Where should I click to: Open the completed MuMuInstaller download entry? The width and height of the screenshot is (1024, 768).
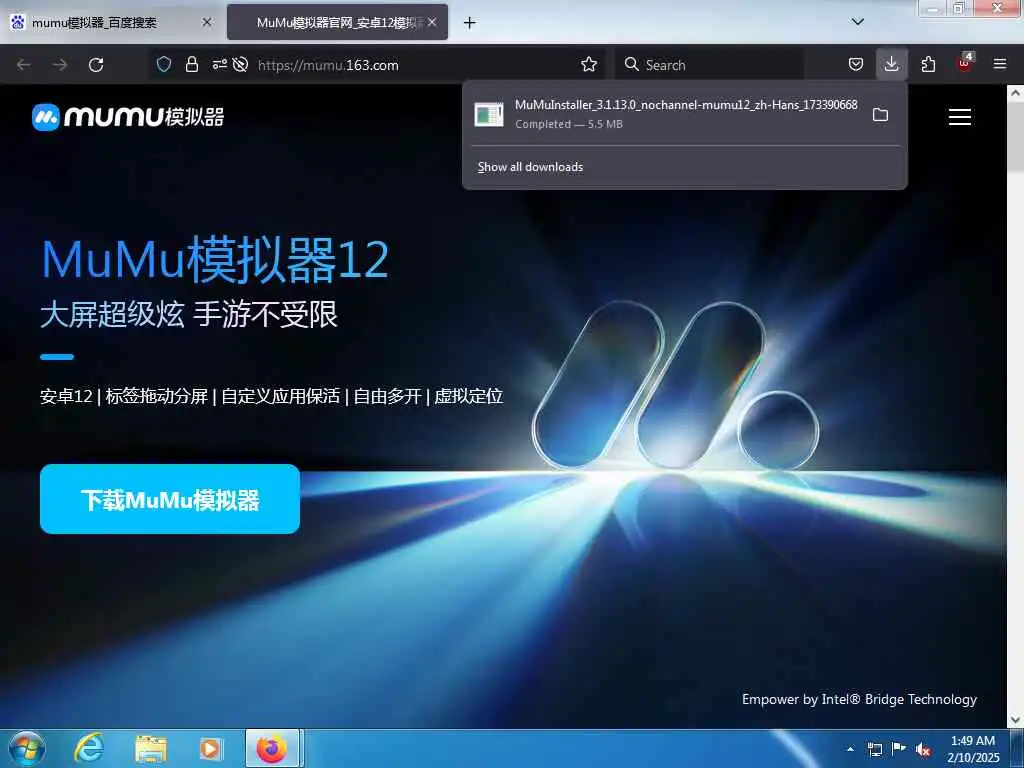click(666, 114)
